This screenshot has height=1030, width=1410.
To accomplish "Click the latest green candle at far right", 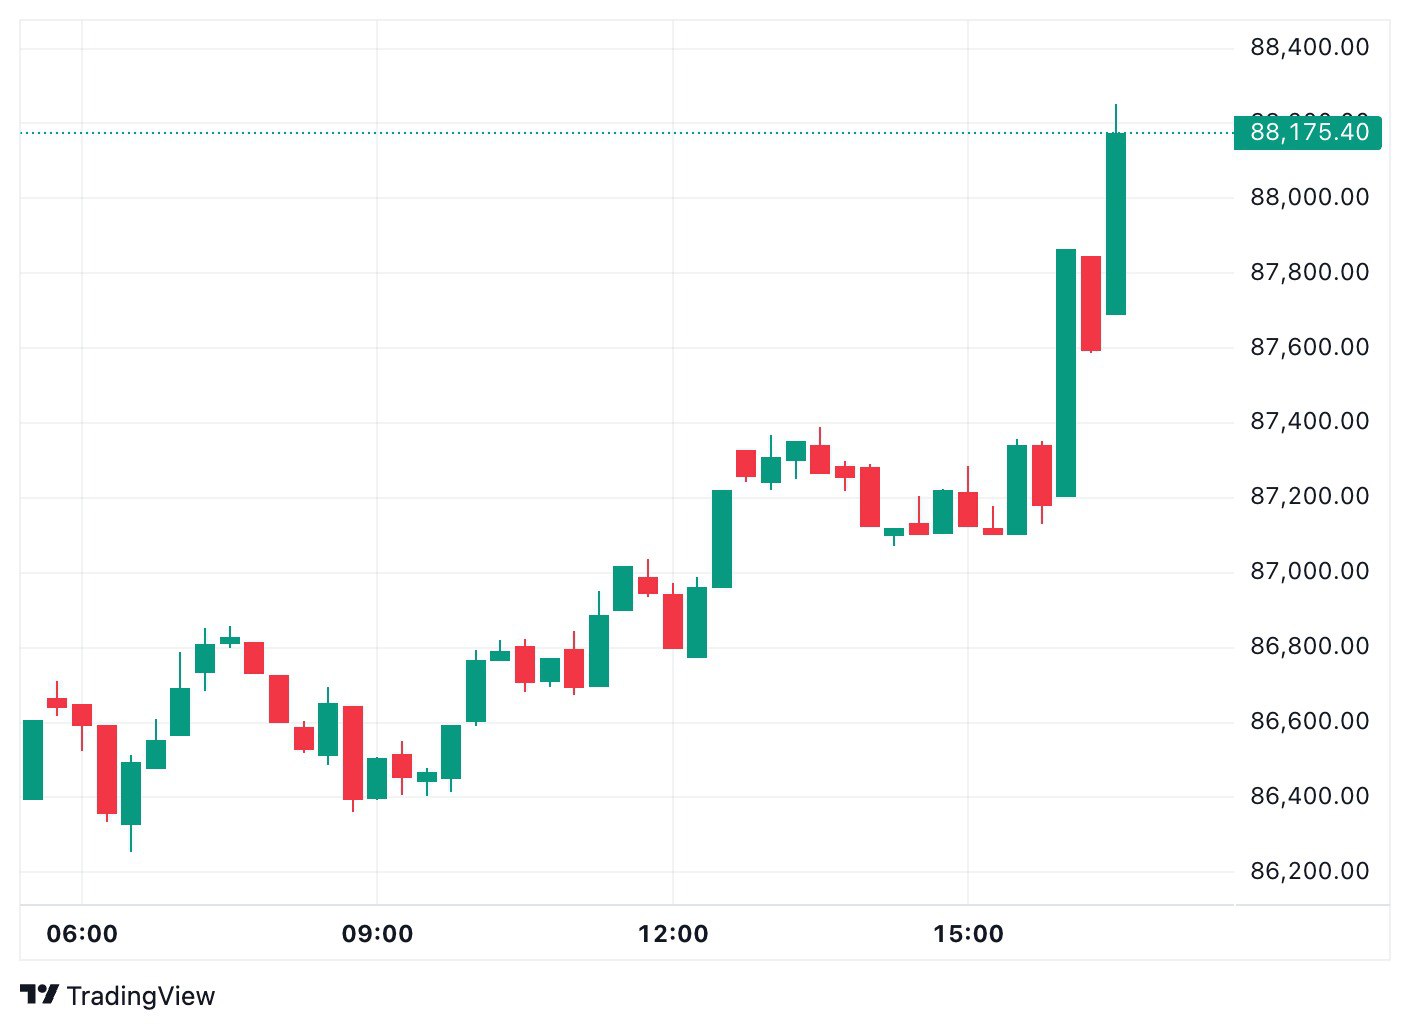I will click(1116, 224).
